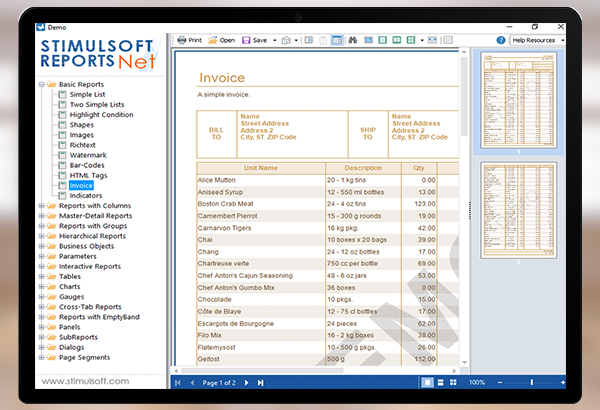Click the blue Help question icon
600x410 pixels.
pos(501,40)
